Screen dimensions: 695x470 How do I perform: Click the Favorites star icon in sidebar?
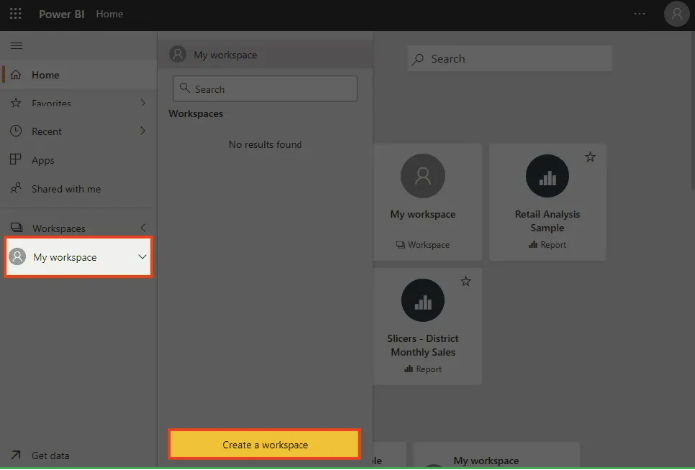[x=16, y=103]
